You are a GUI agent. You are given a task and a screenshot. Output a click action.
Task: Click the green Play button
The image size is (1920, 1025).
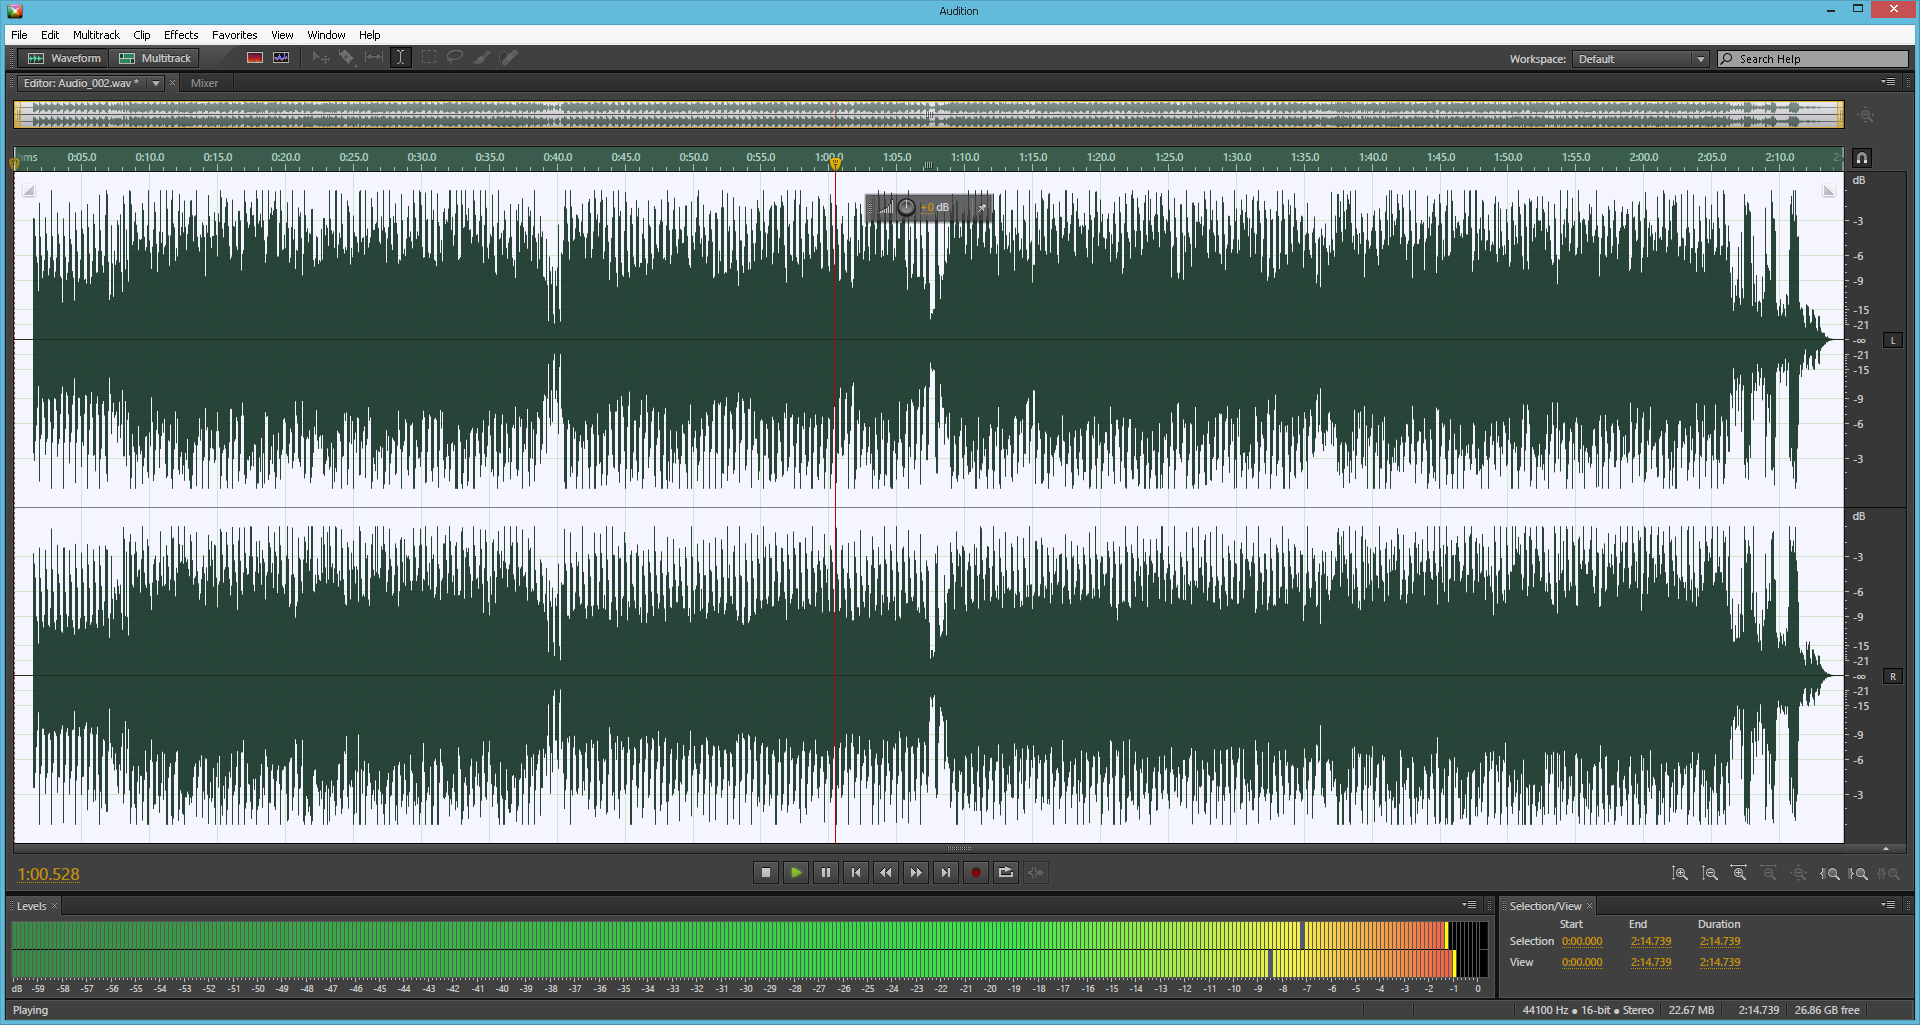pyautogui.click(x=796, y=873)
